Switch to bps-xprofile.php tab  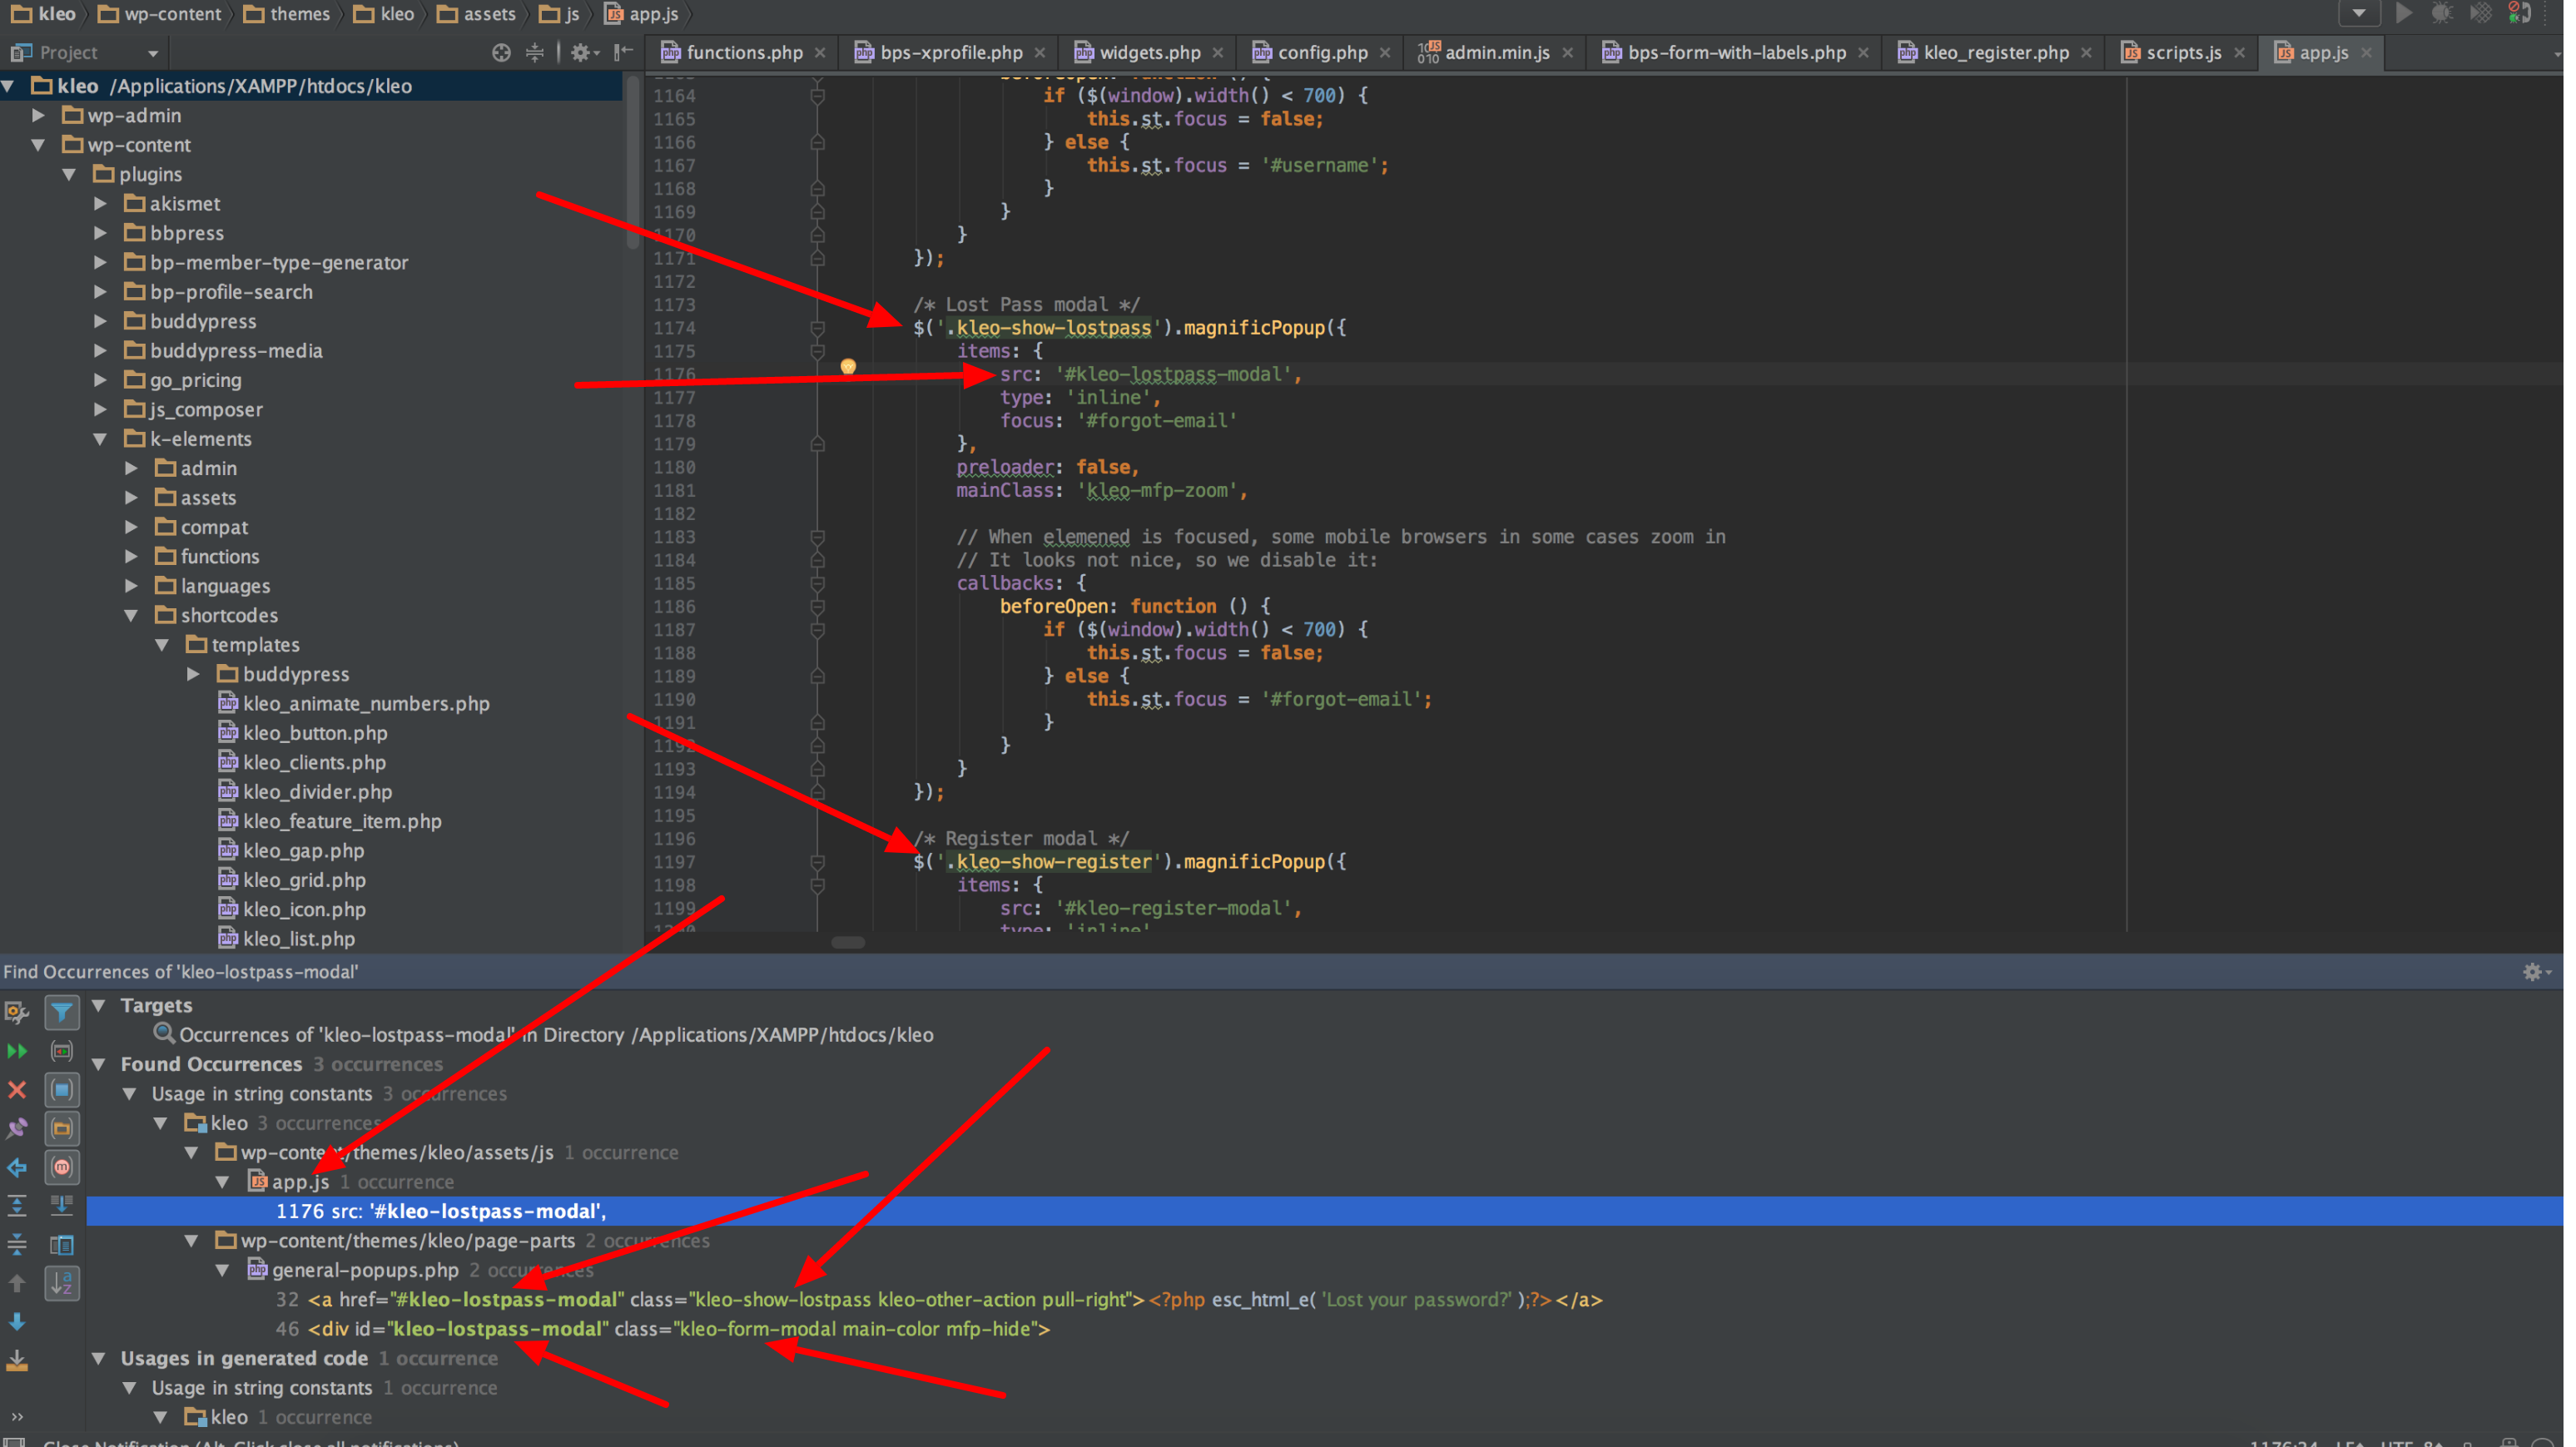tap(949, 53)
